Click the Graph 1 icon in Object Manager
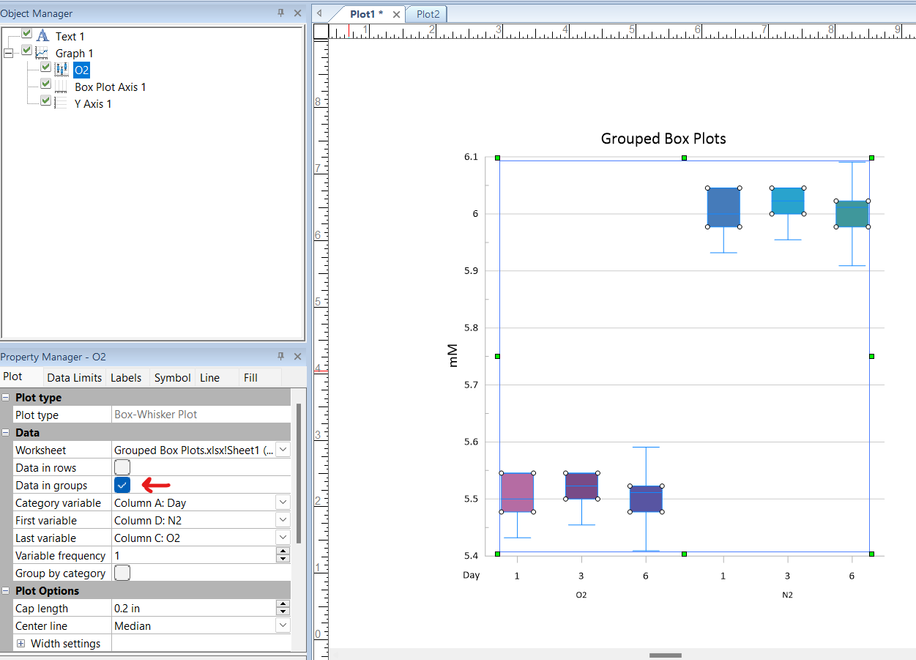 pos(42,53)
